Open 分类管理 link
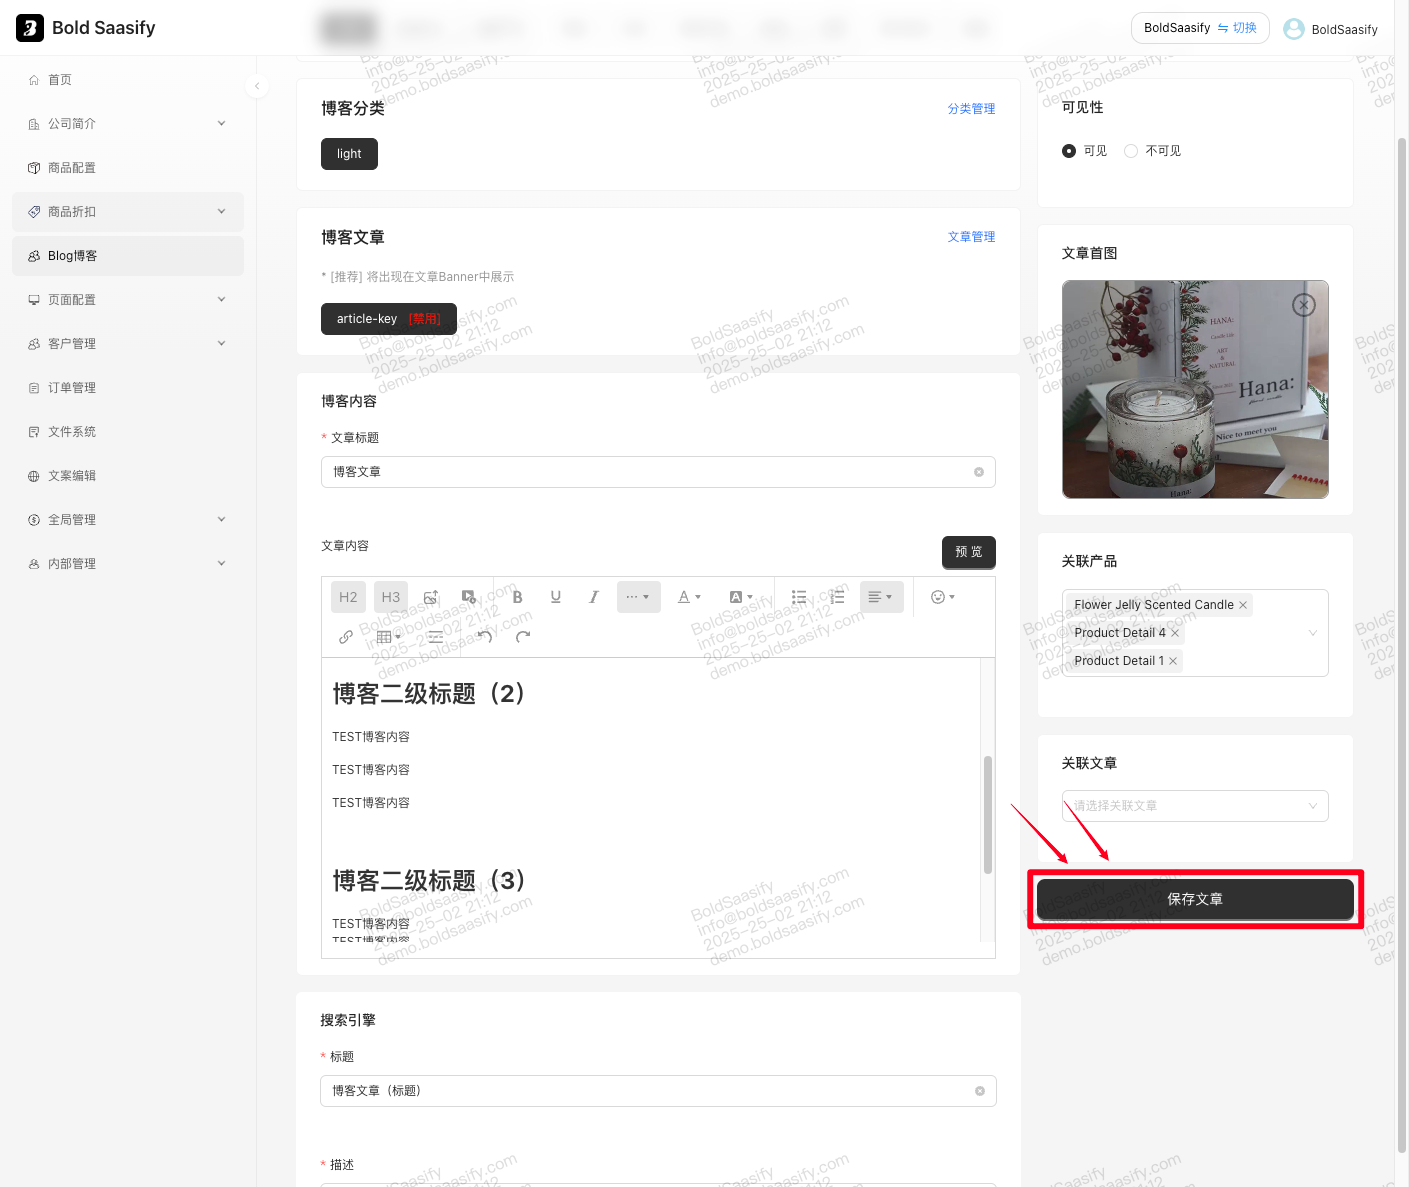The height and width of the screenshot is (1187, 1409). click(971, 109)
